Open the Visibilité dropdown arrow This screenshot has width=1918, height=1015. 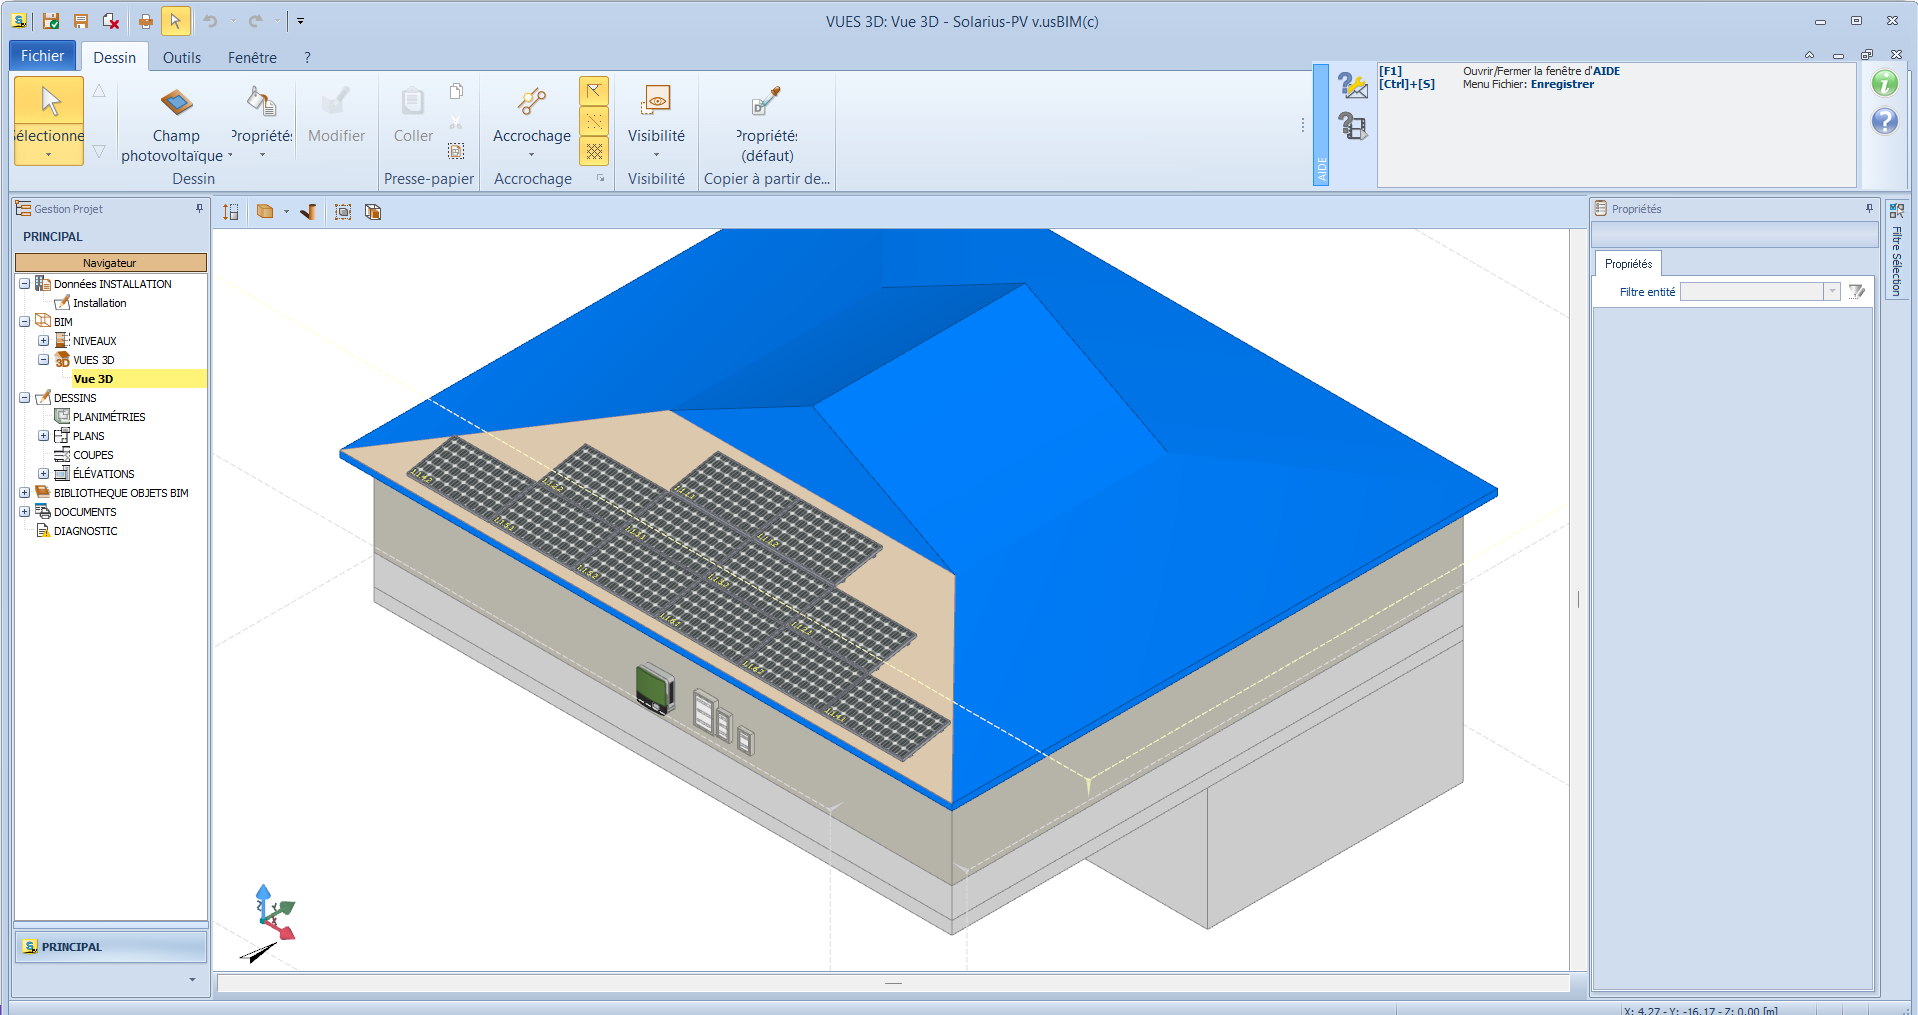point(656,155)
